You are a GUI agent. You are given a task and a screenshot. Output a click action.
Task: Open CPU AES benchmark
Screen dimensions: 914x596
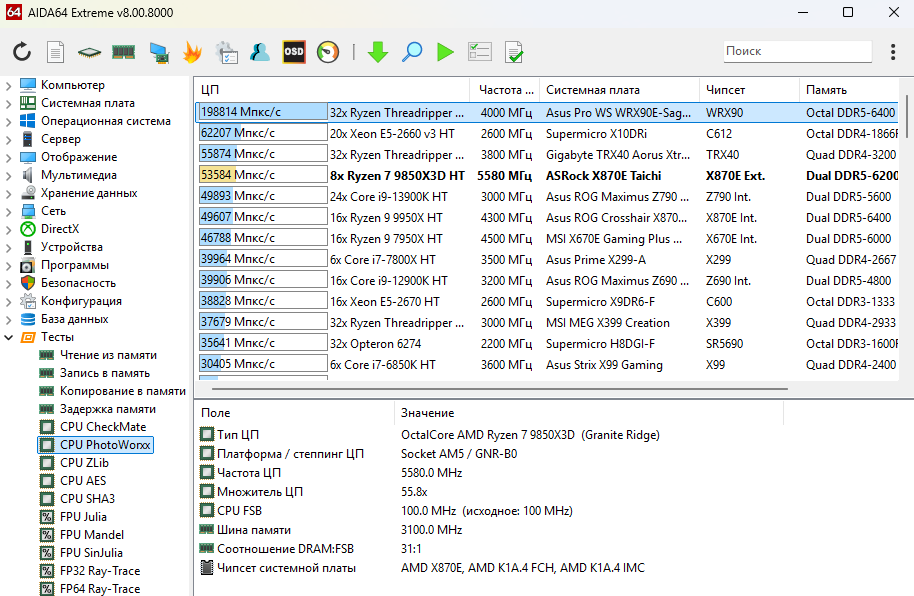tap(83, 481)
